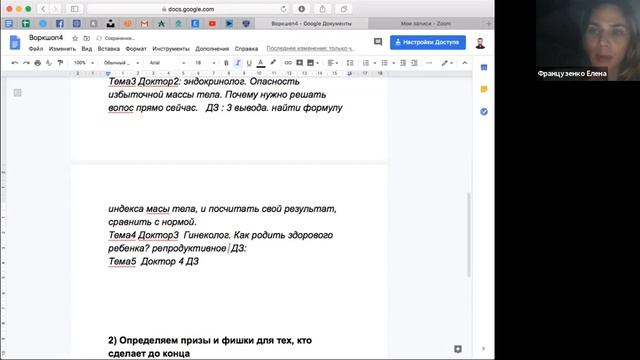The height and width of the screenshot is (360, 640).
Task: Insert a hyperlink using link icon
Action: pyautogui.click(x=288, y=63)
